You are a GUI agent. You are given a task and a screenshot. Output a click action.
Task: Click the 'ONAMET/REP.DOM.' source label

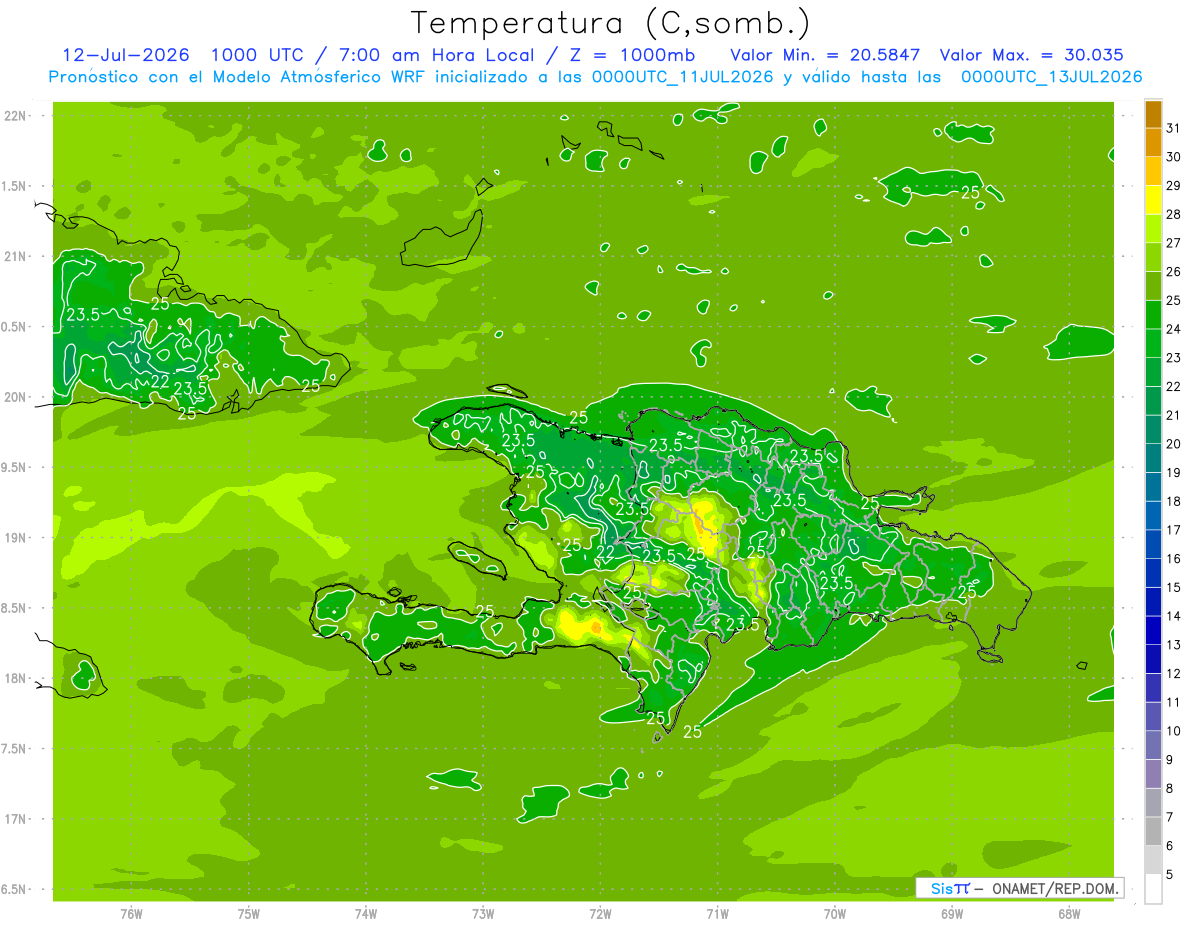[1055, 888]
